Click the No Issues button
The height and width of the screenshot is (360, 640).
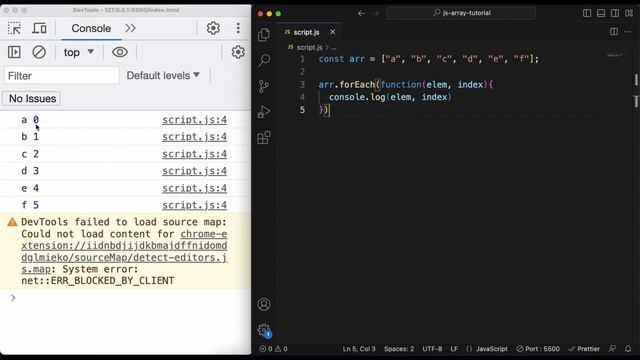[32, 98]
